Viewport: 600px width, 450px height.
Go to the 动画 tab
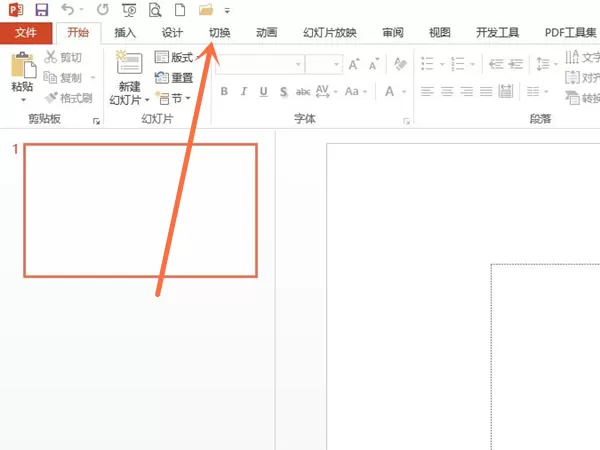coord(267,33)
